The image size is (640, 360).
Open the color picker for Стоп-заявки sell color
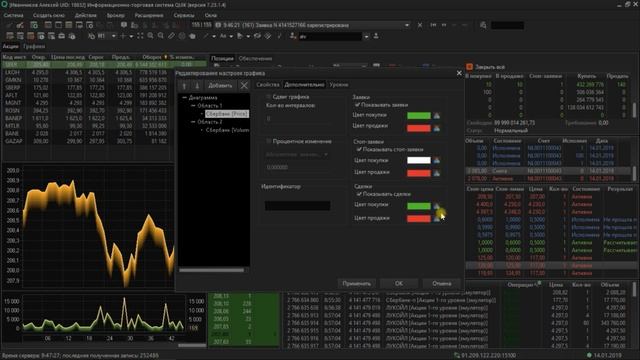[x=437, y=173]
